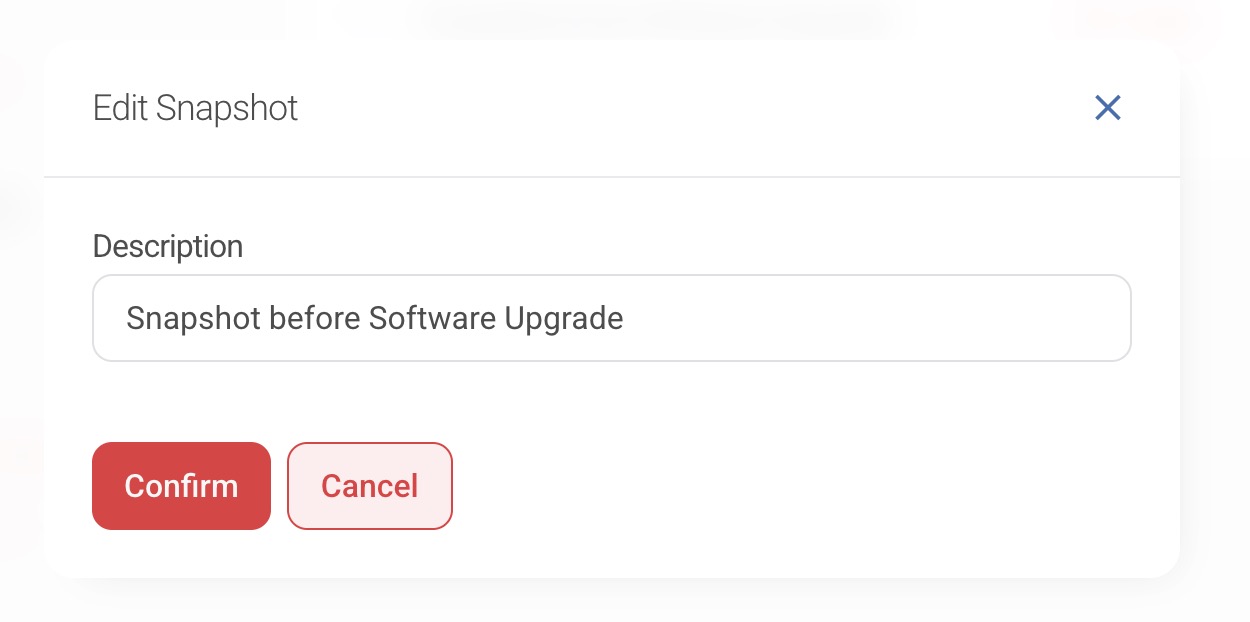Place cursor on "Snapshot" in the description field
The image size is (1250, 622).
194,318
